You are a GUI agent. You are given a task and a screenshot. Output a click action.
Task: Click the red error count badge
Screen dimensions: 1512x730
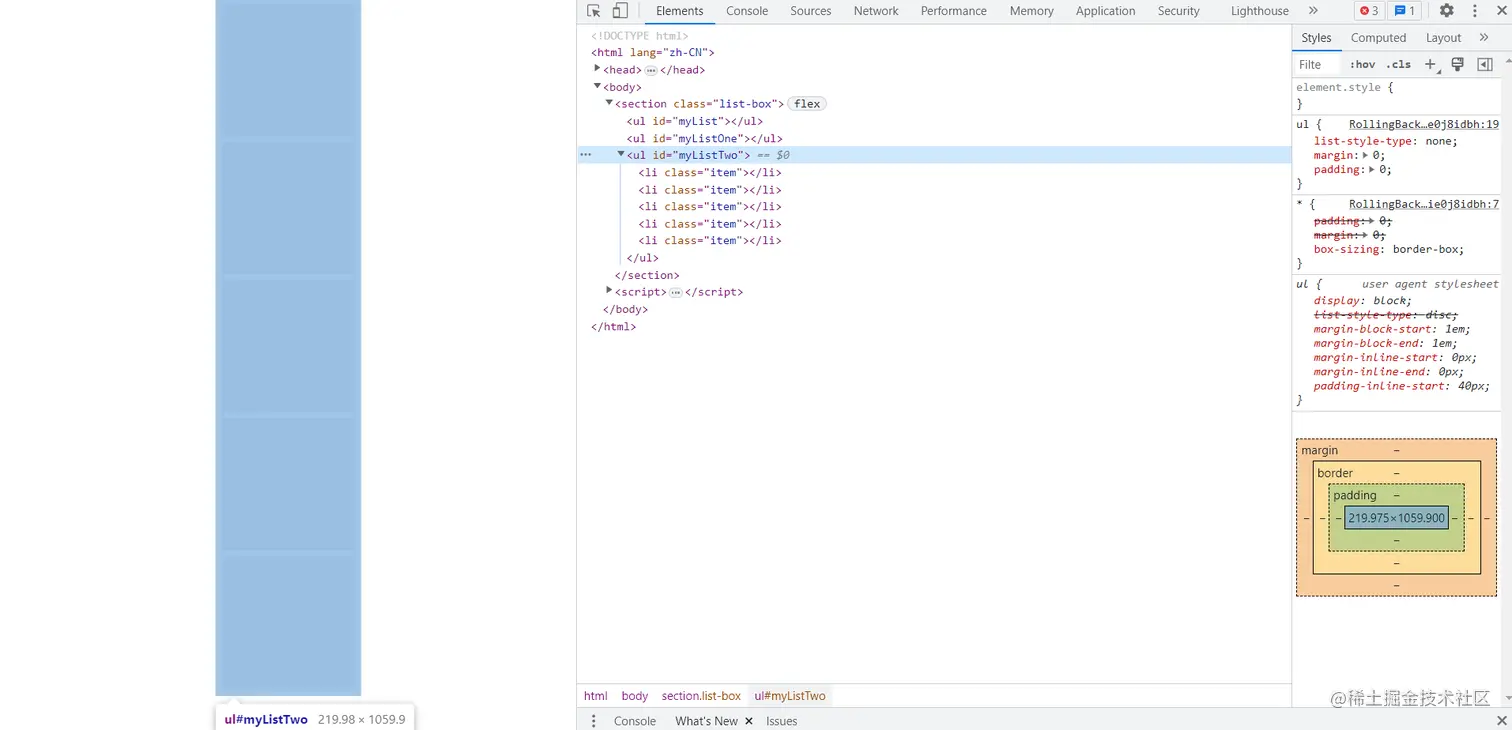pyautogui.click(x=1369, y=11)
